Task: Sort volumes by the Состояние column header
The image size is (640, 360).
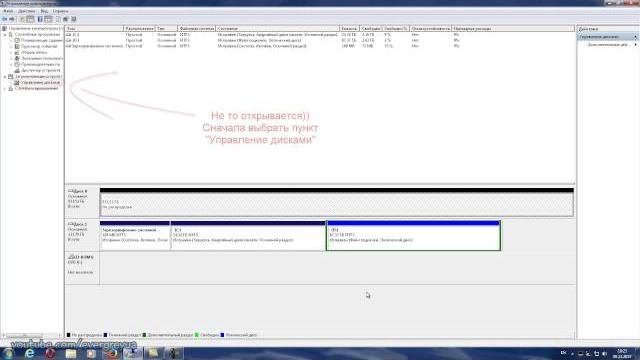Action: pos(278,29)
